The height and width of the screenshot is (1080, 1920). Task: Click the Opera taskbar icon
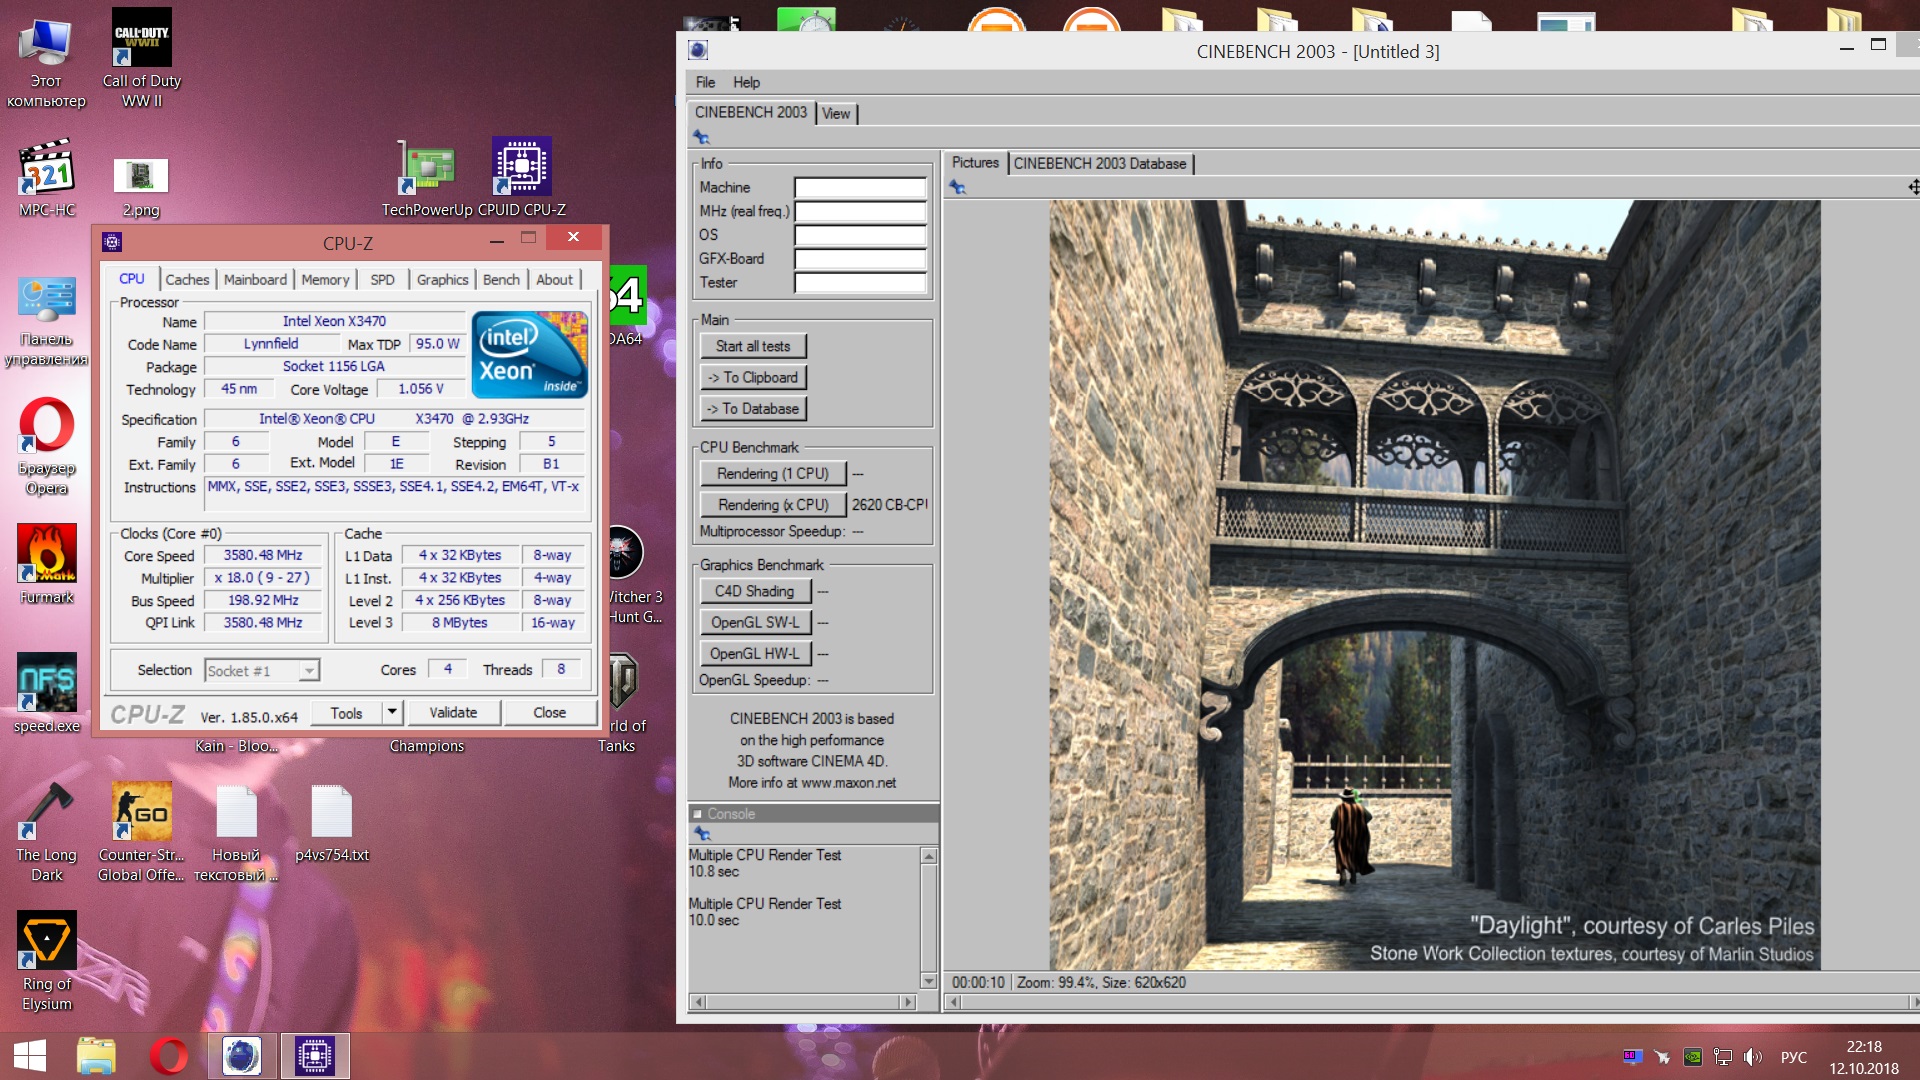tap(168, 1056)
